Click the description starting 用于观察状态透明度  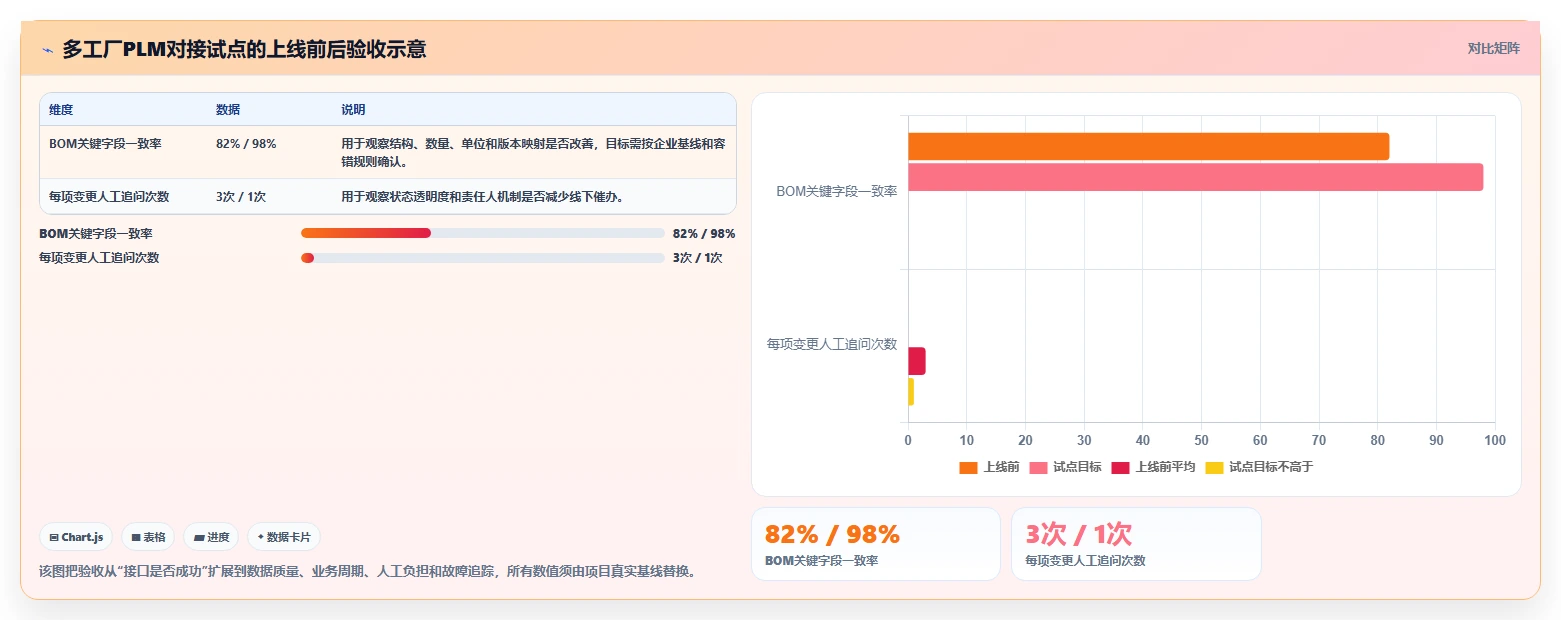pos(482,197)
